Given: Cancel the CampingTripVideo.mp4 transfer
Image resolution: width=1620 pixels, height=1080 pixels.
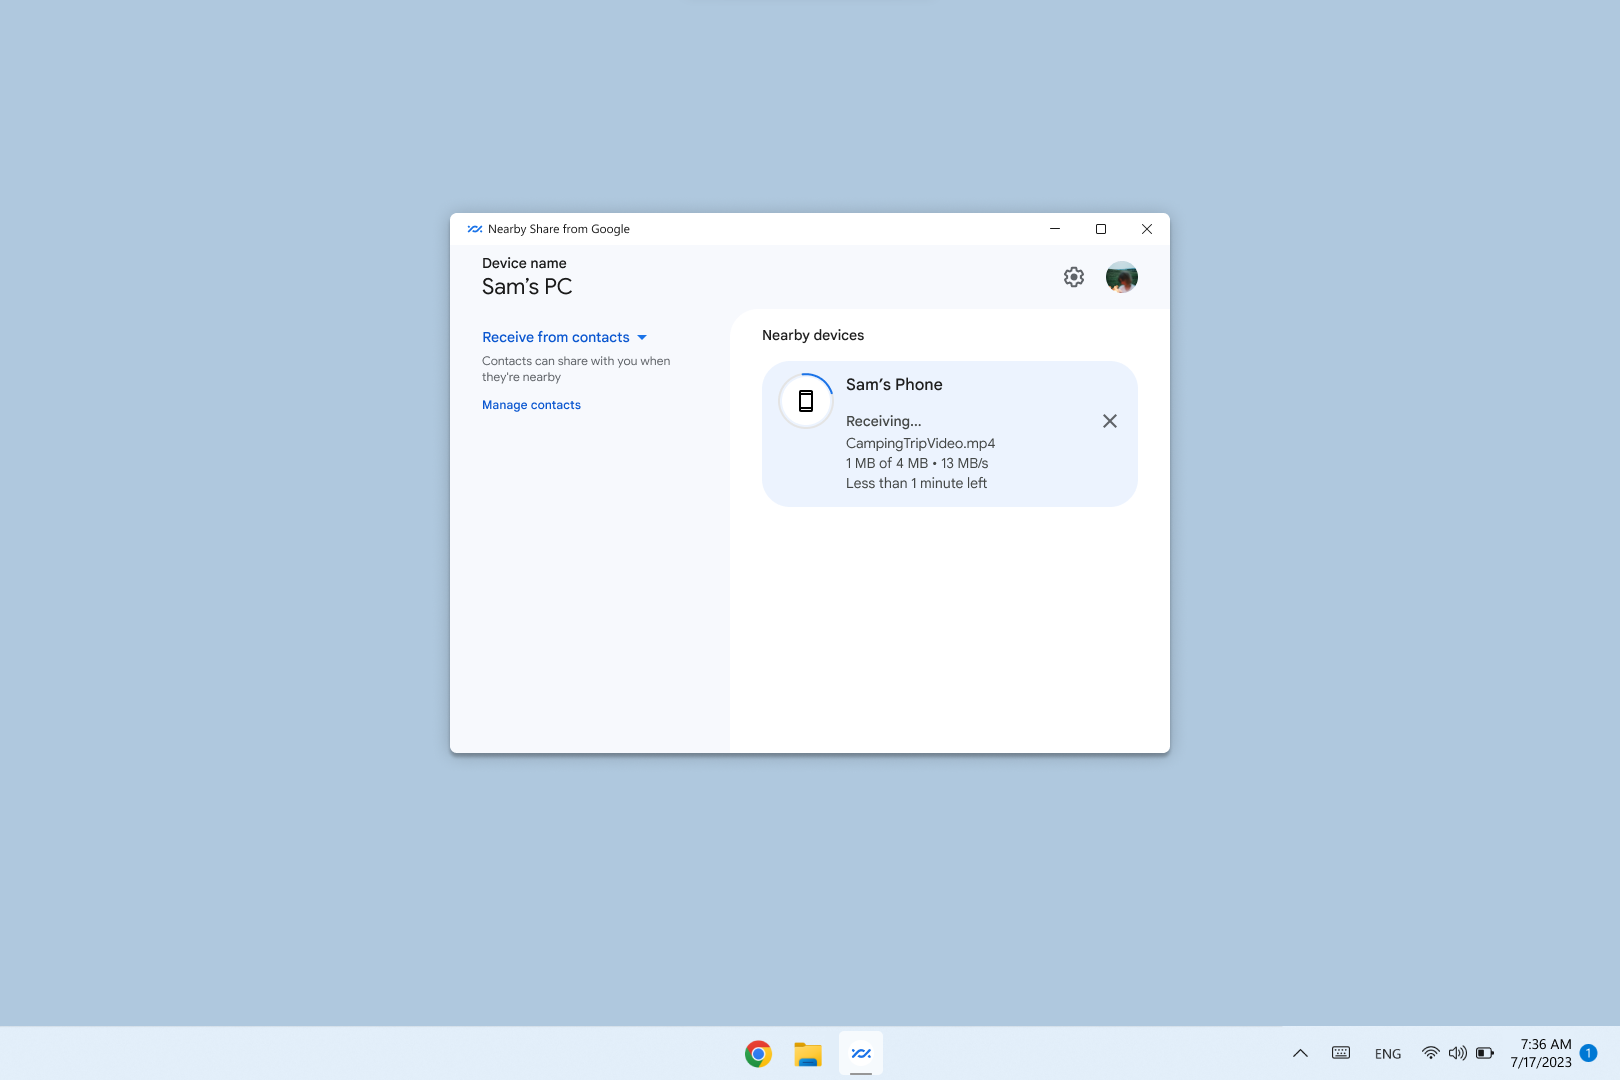Looking at the screenshot, I should click(1109, 421).
